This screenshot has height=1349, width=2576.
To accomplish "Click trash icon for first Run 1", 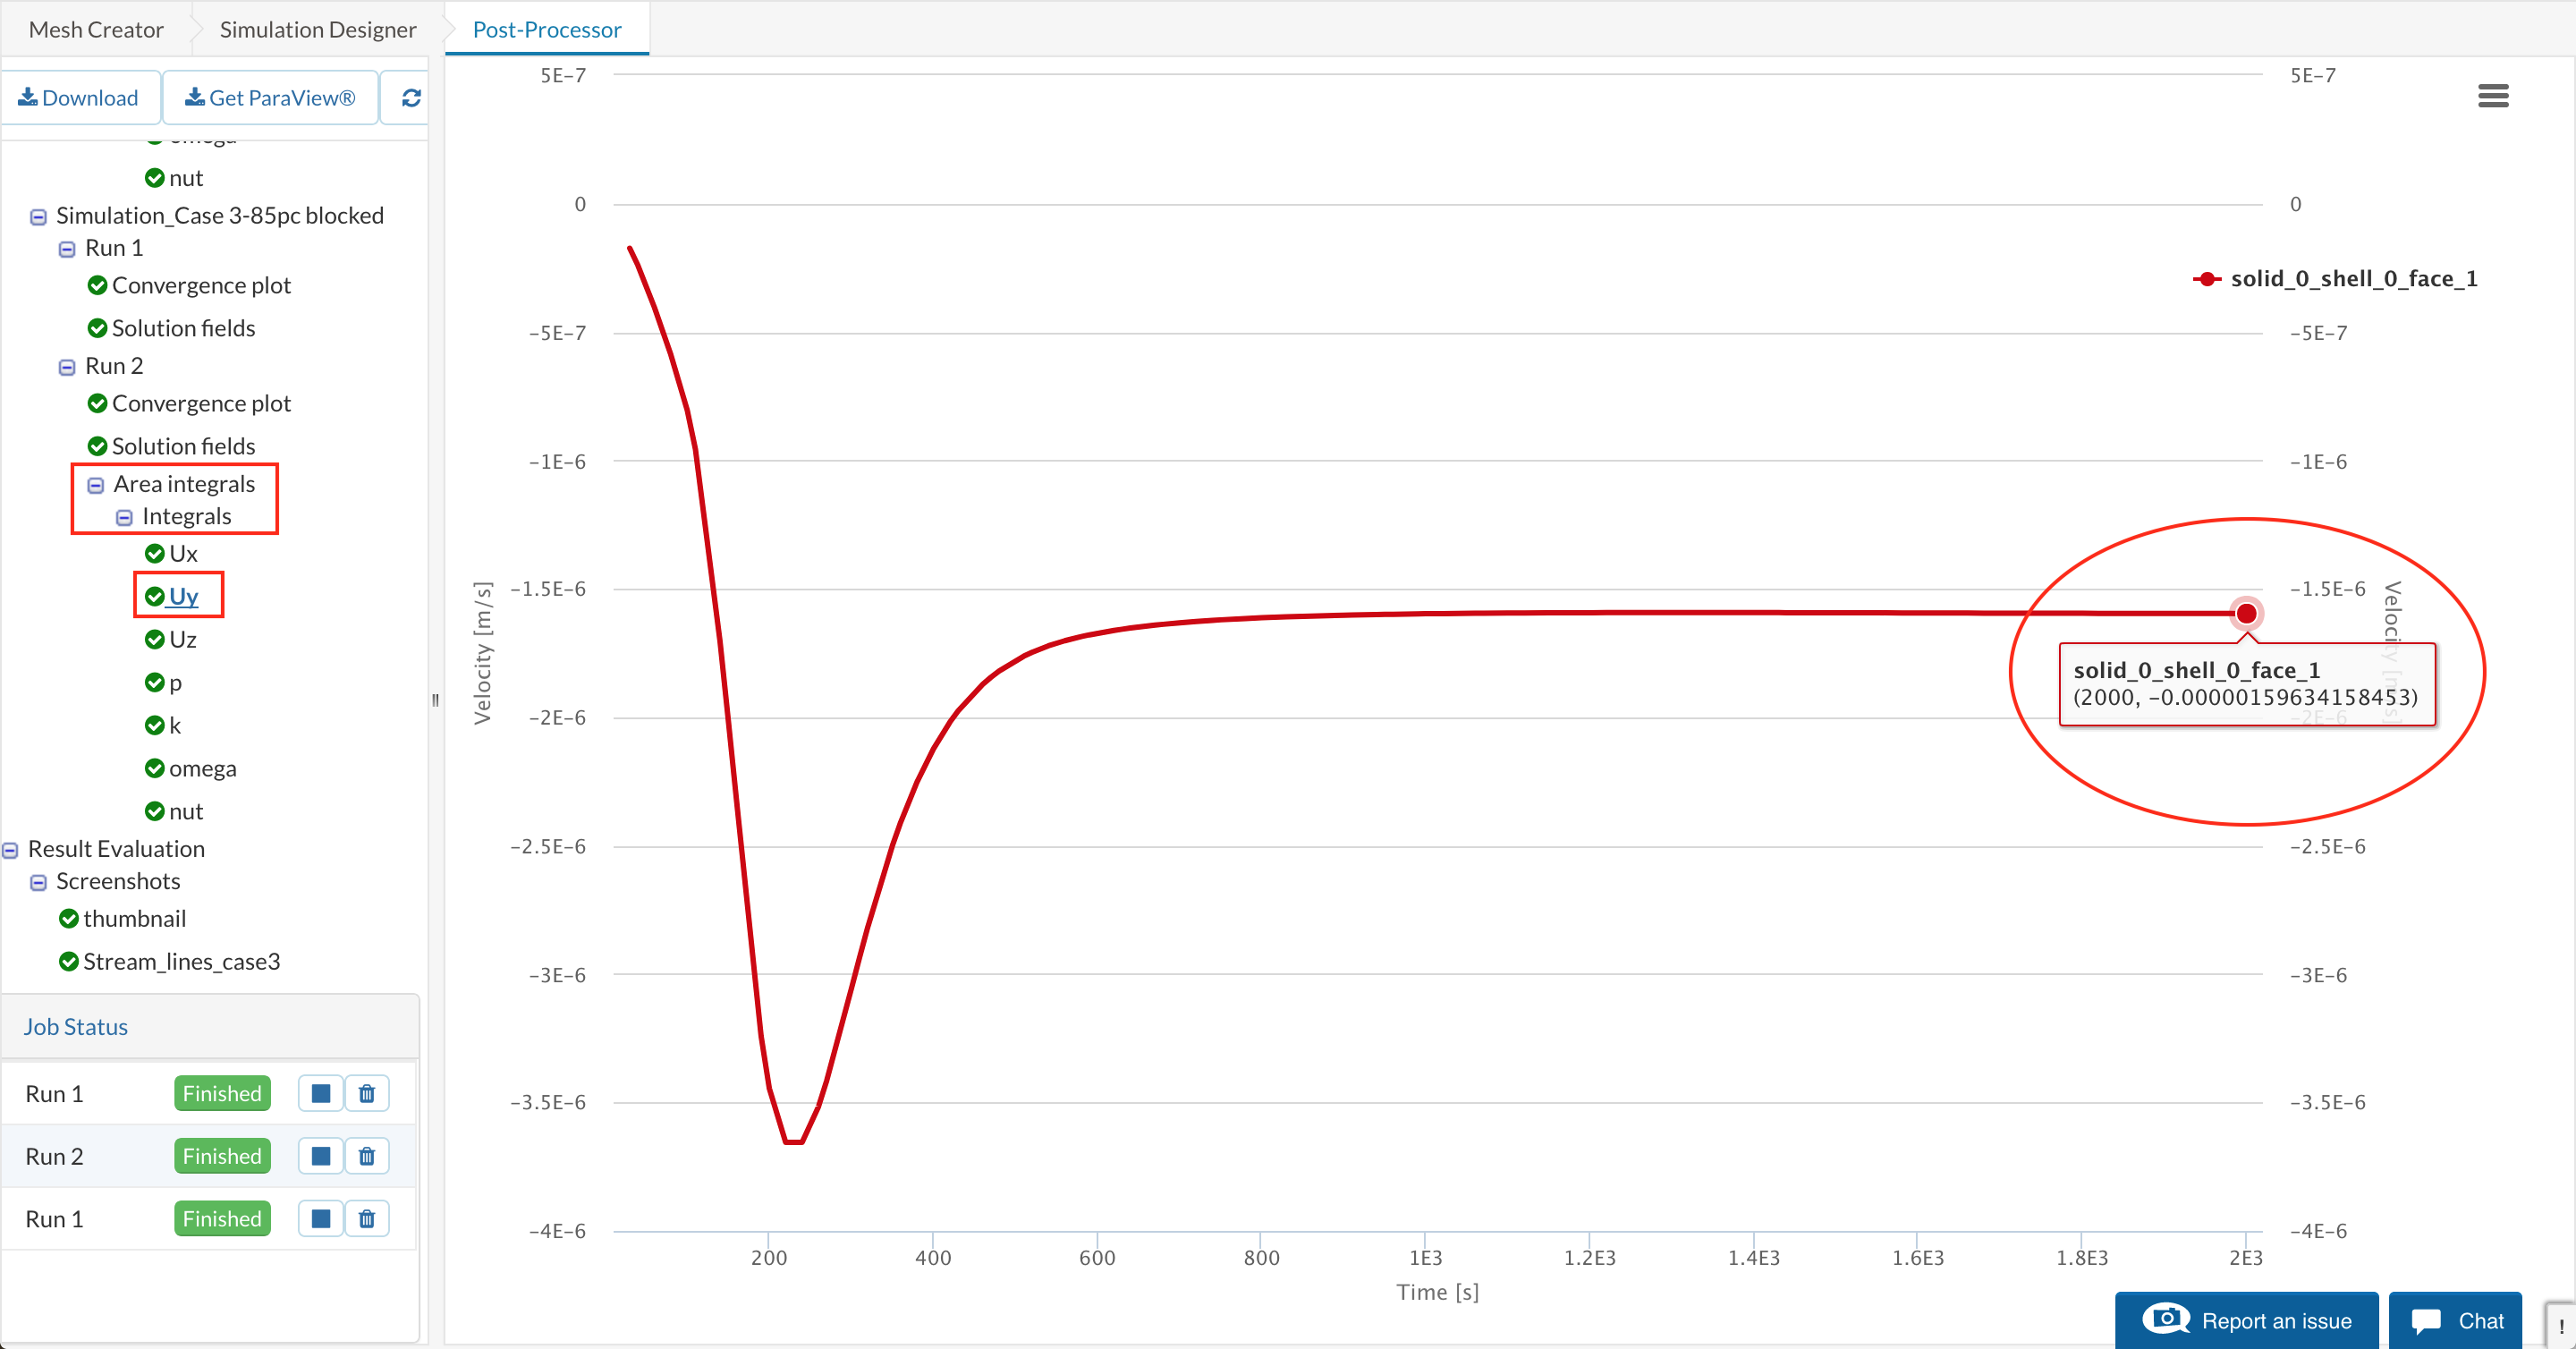I will [367, 1093].
